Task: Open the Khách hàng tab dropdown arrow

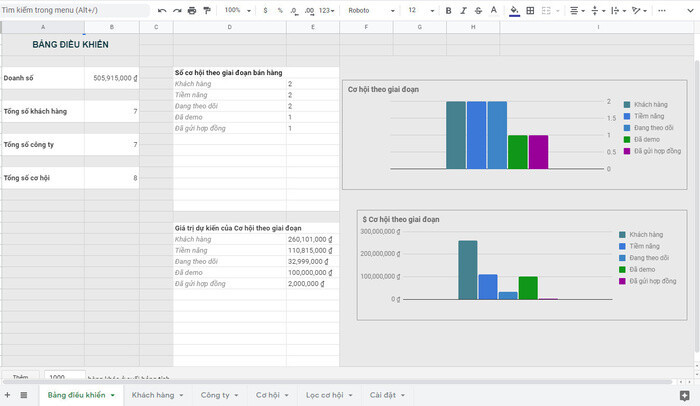Action: (181, 395)
